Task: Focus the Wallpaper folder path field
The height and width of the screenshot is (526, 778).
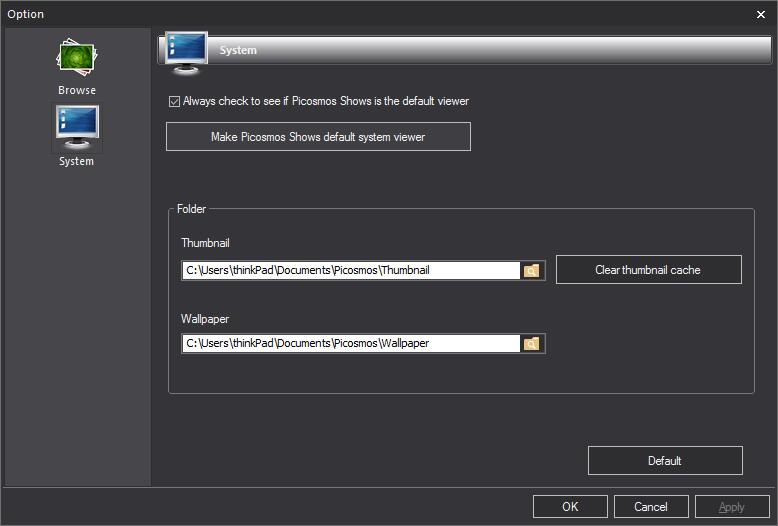Action: [350, 343]
